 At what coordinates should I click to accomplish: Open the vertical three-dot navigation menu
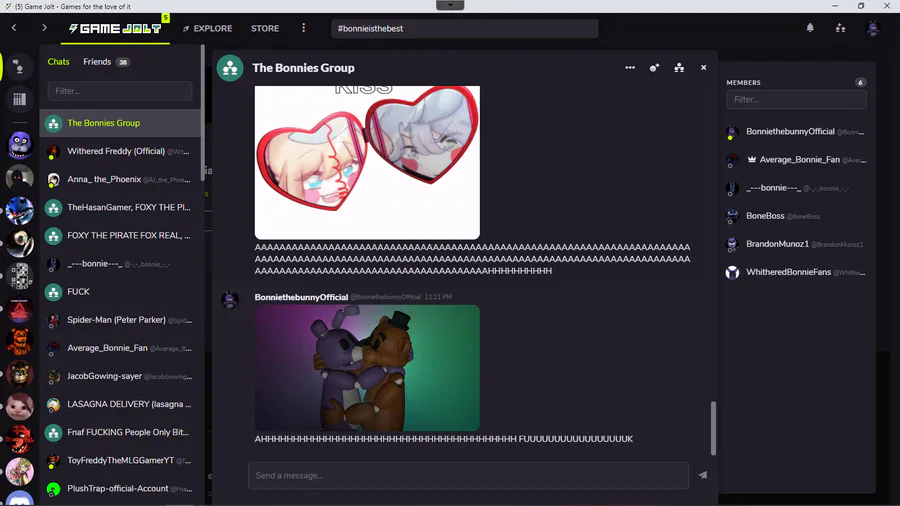pos(304,28)
